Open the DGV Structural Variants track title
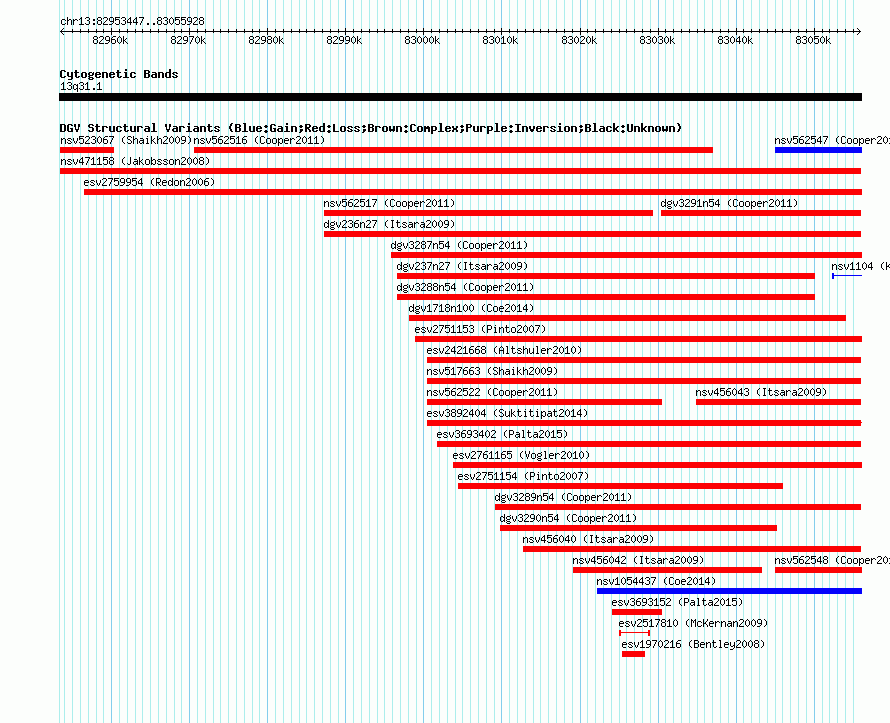Viewport: 890px width, 723px height. click(371, 128)
